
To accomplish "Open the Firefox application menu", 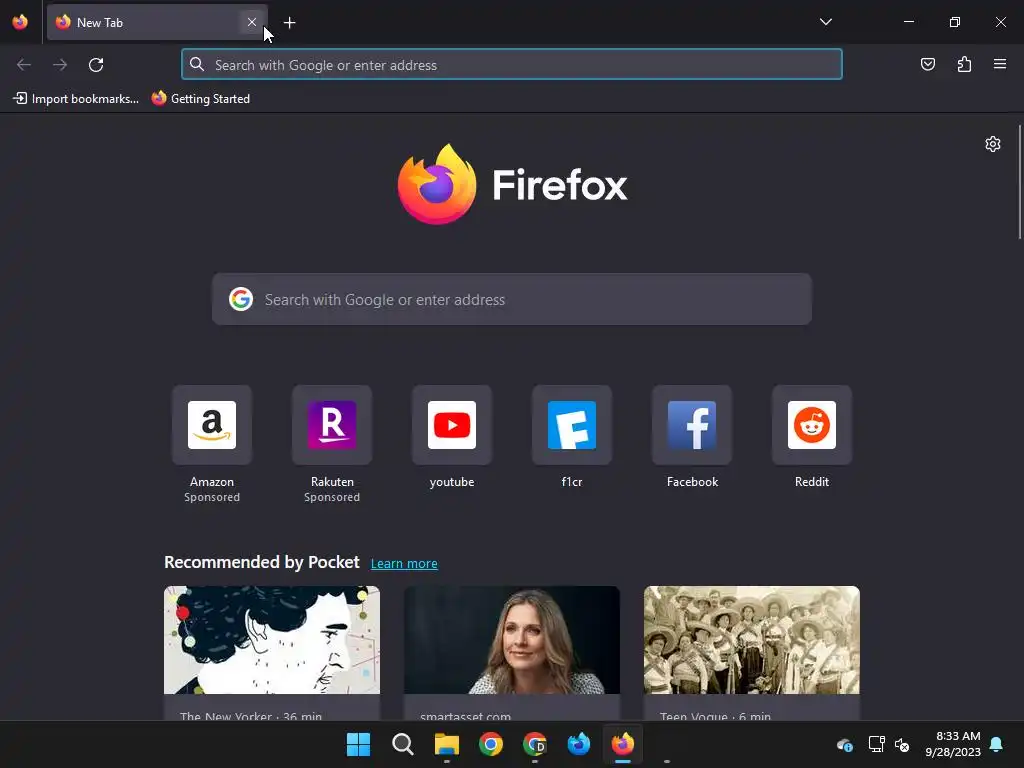I will pos(1000,64).
